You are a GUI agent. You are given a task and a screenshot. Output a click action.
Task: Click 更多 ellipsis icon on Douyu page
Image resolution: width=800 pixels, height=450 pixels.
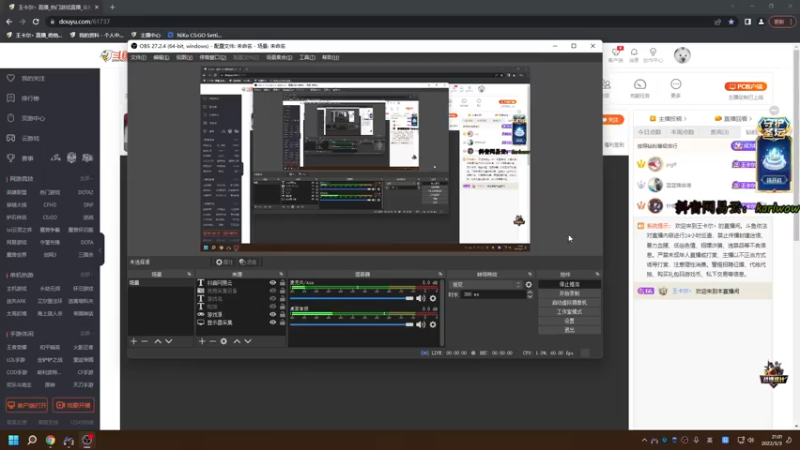pos(676,87)
